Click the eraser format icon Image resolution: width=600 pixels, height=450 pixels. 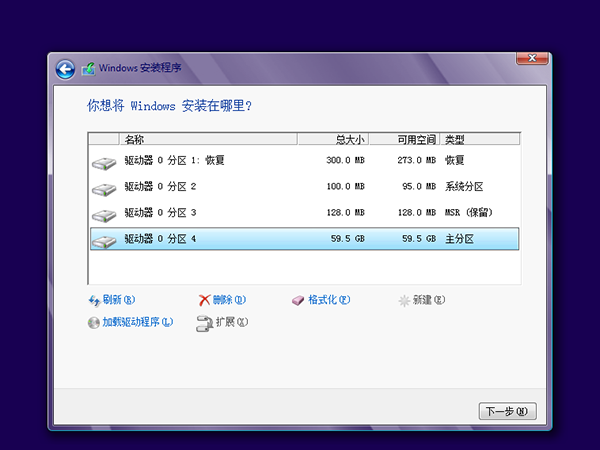pos(298,300)
